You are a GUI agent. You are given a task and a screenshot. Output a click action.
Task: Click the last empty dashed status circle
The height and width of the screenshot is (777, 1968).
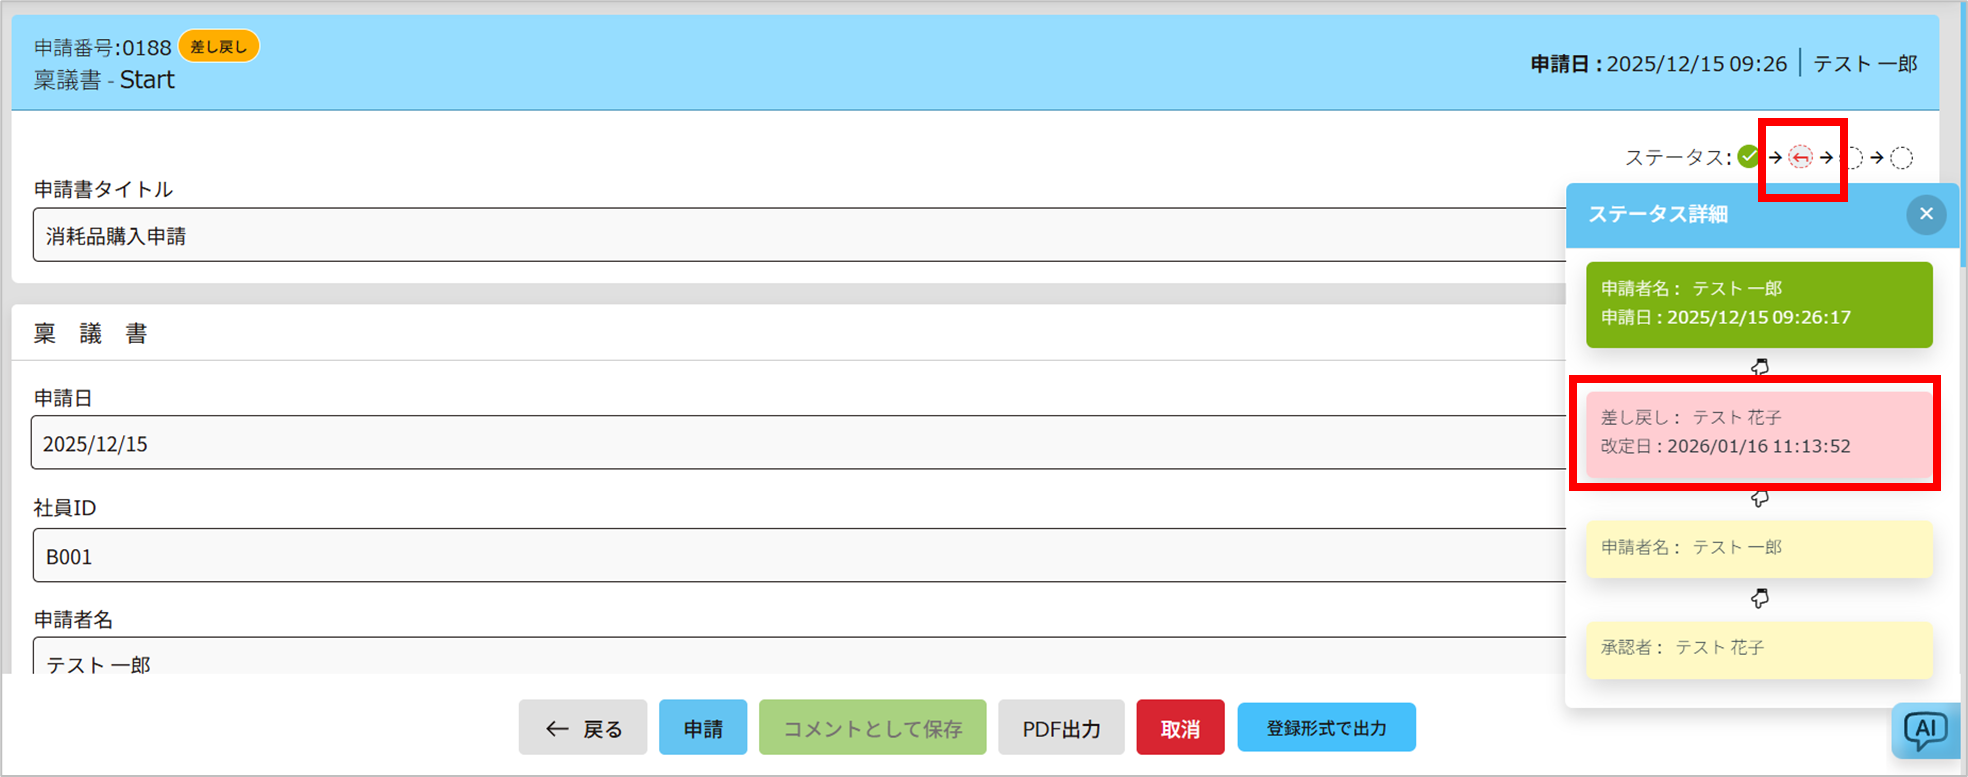[1902, 158]
